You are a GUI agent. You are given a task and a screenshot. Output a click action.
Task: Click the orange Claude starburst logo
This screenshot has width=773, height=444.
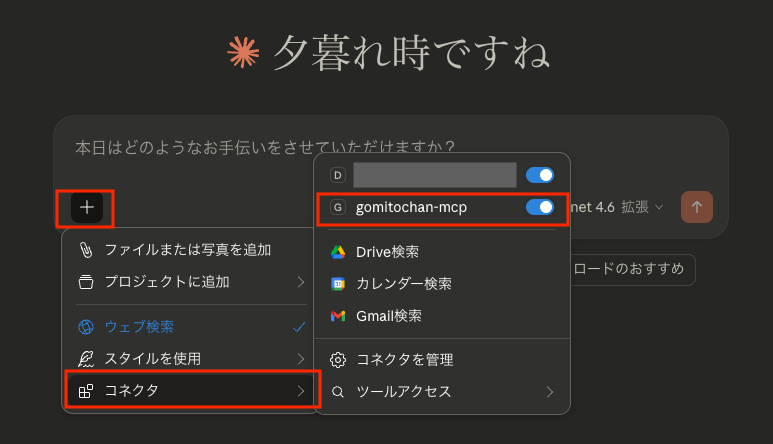coord(243,52)
